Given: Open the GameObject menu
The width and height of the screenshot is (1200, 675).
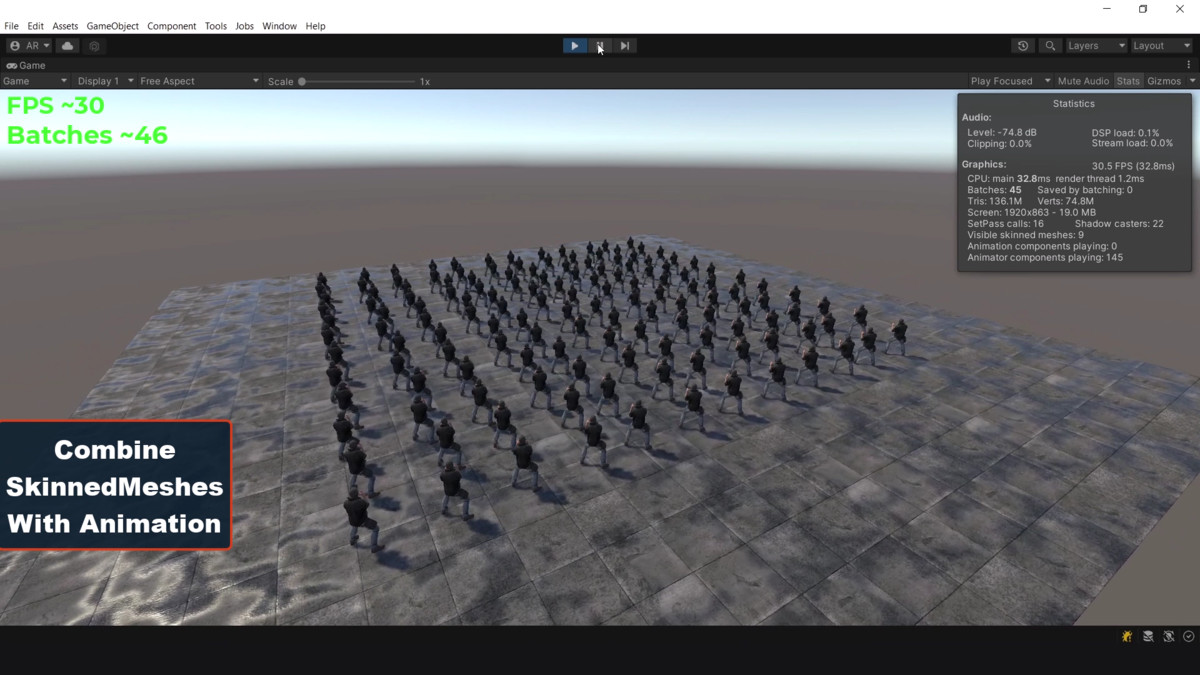Looking at the screenshot, I should (112, 26).
